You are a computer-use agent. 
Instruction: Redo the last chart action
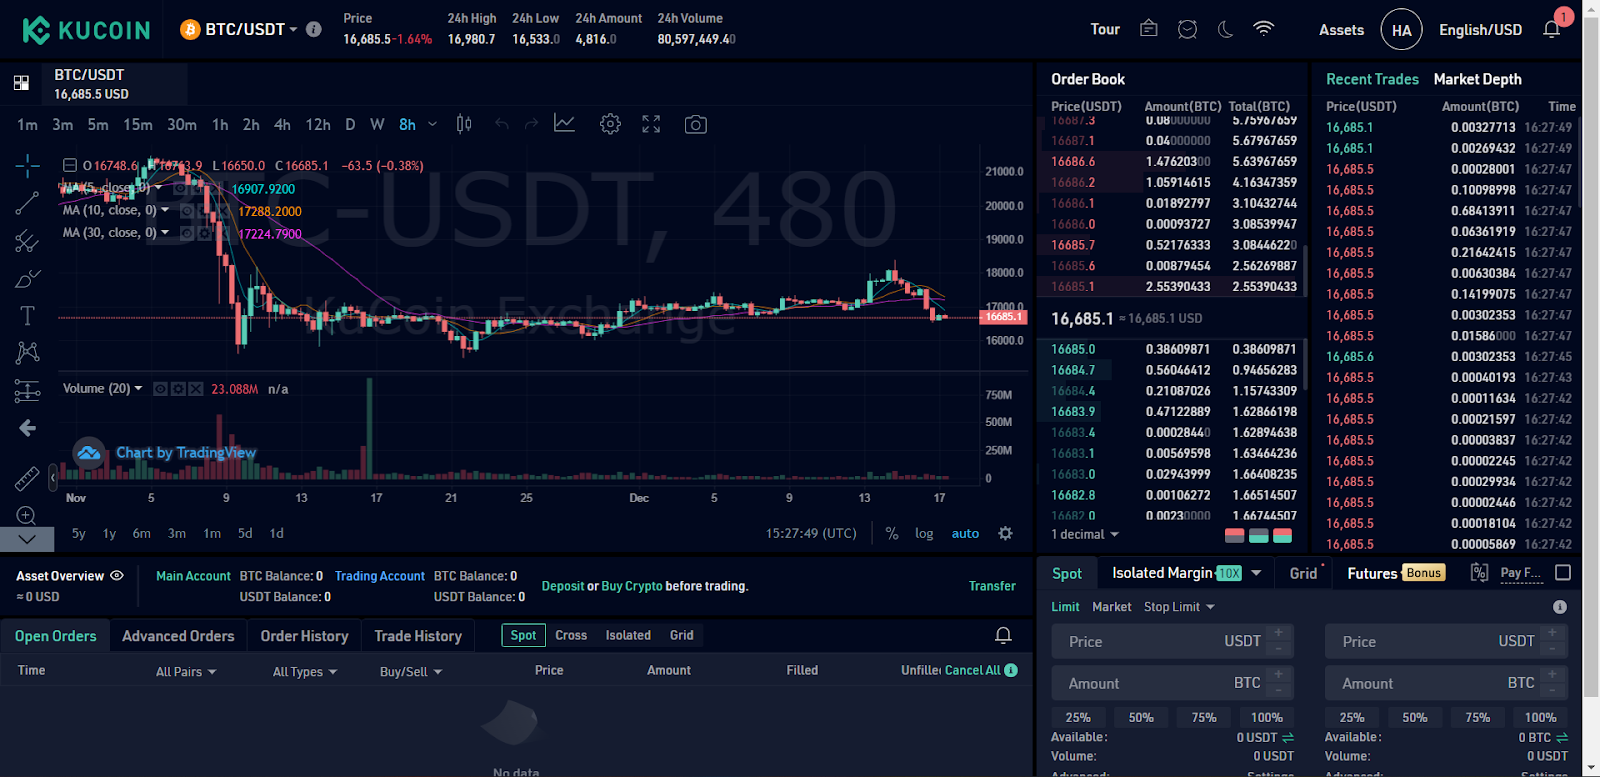pos(532,124)
